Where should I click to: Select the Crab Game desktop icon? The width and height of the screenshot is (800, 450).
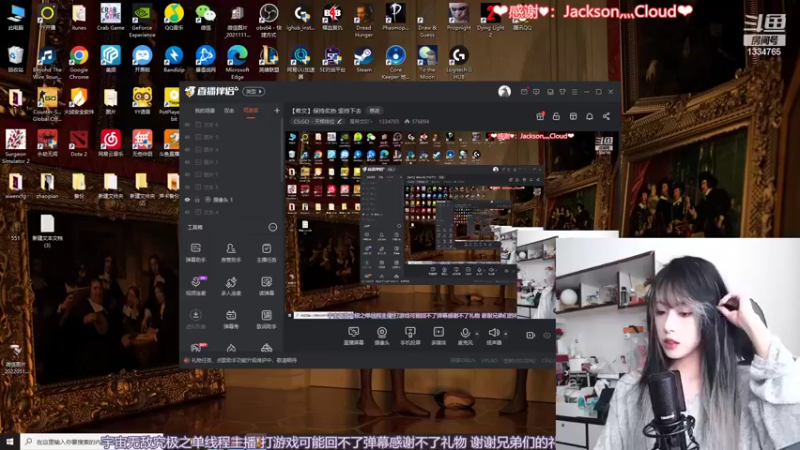click(110, 17)
